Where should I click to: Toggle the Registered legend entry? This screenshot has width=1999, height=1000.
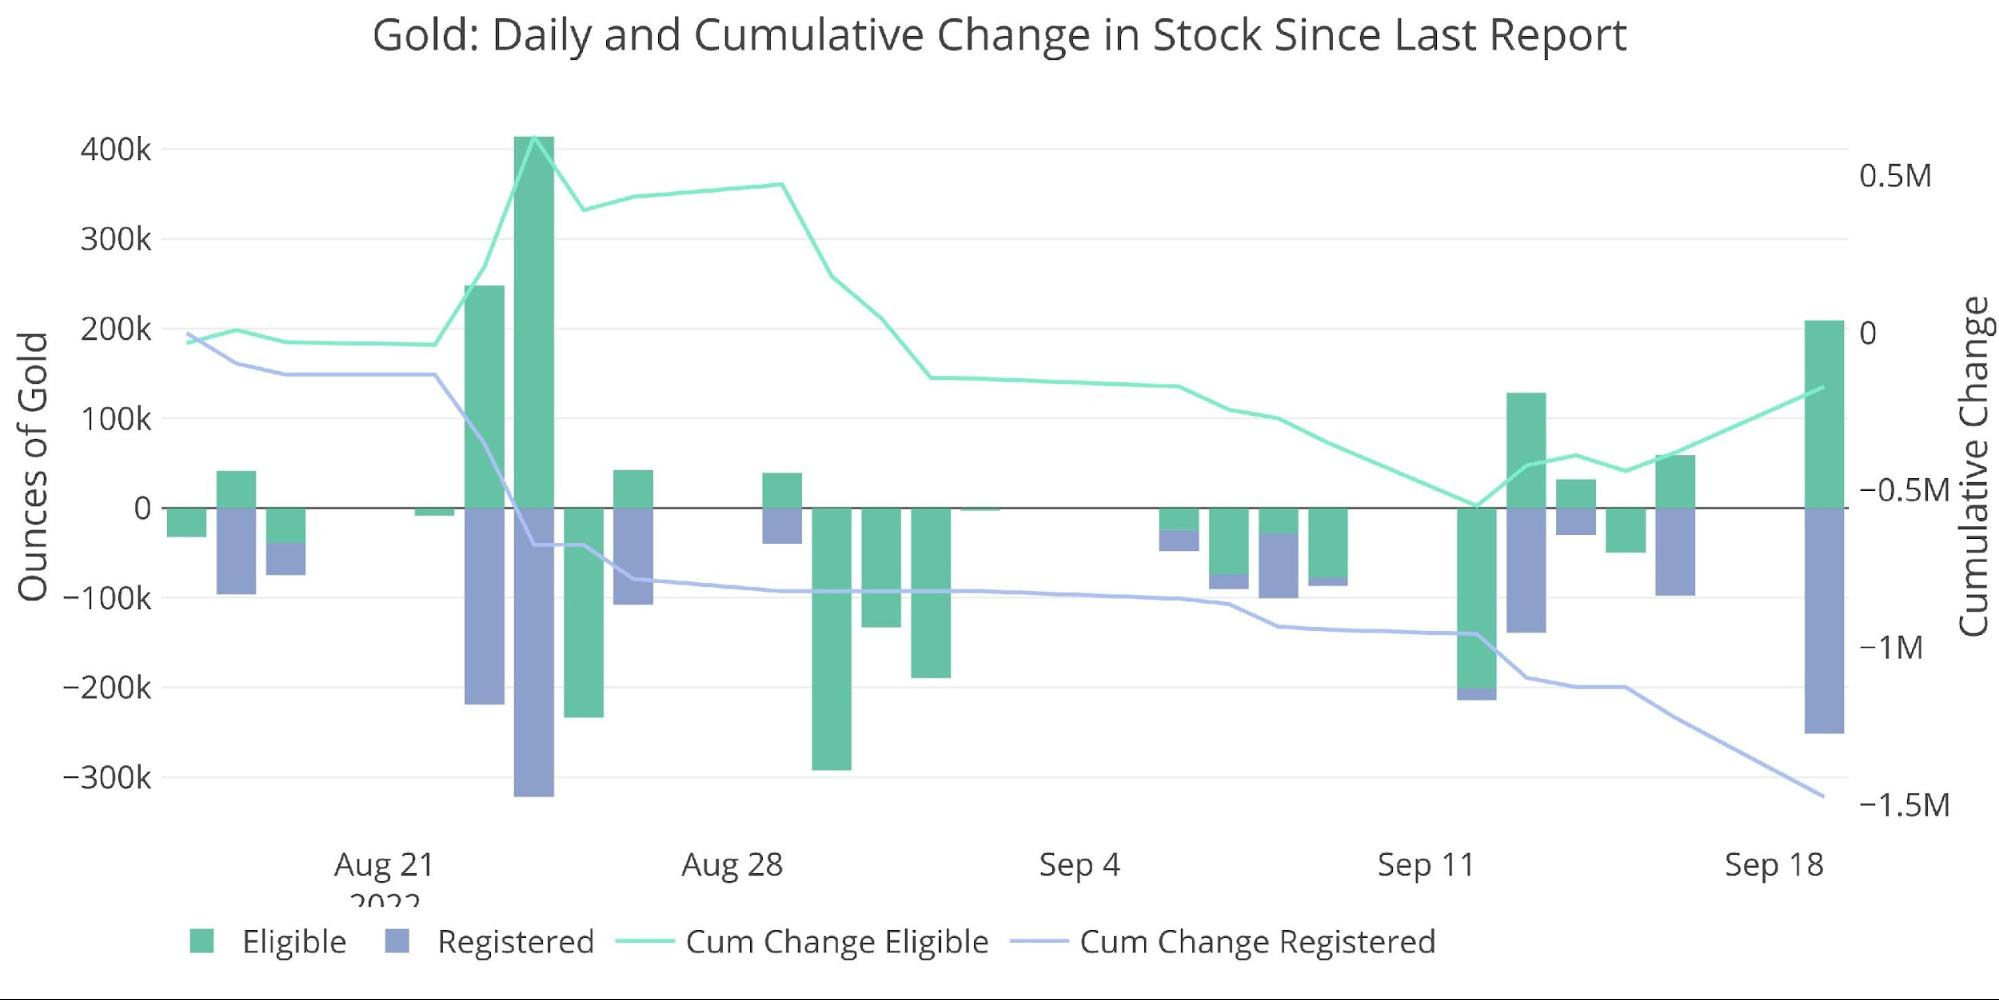pyautogui.click(x=490, y=942)
